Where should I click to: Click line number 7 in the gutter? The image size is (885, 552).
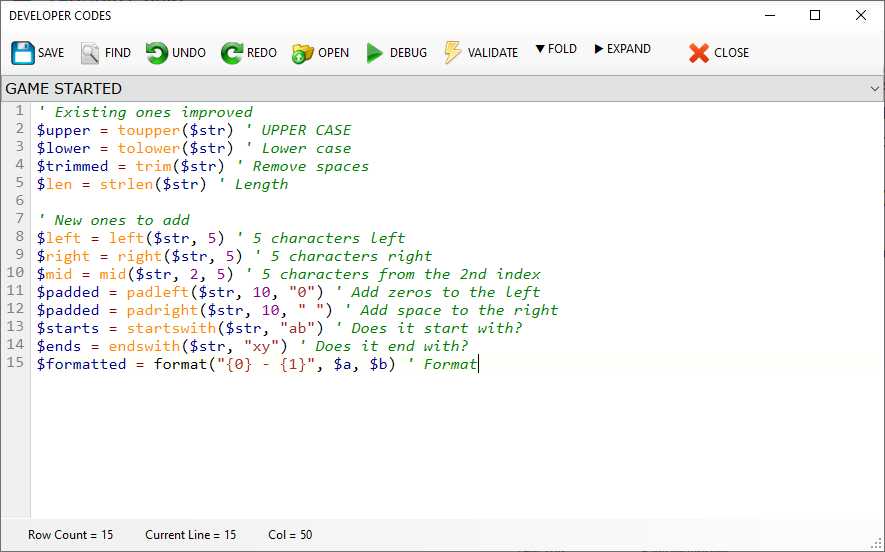[x=19, y=220]
